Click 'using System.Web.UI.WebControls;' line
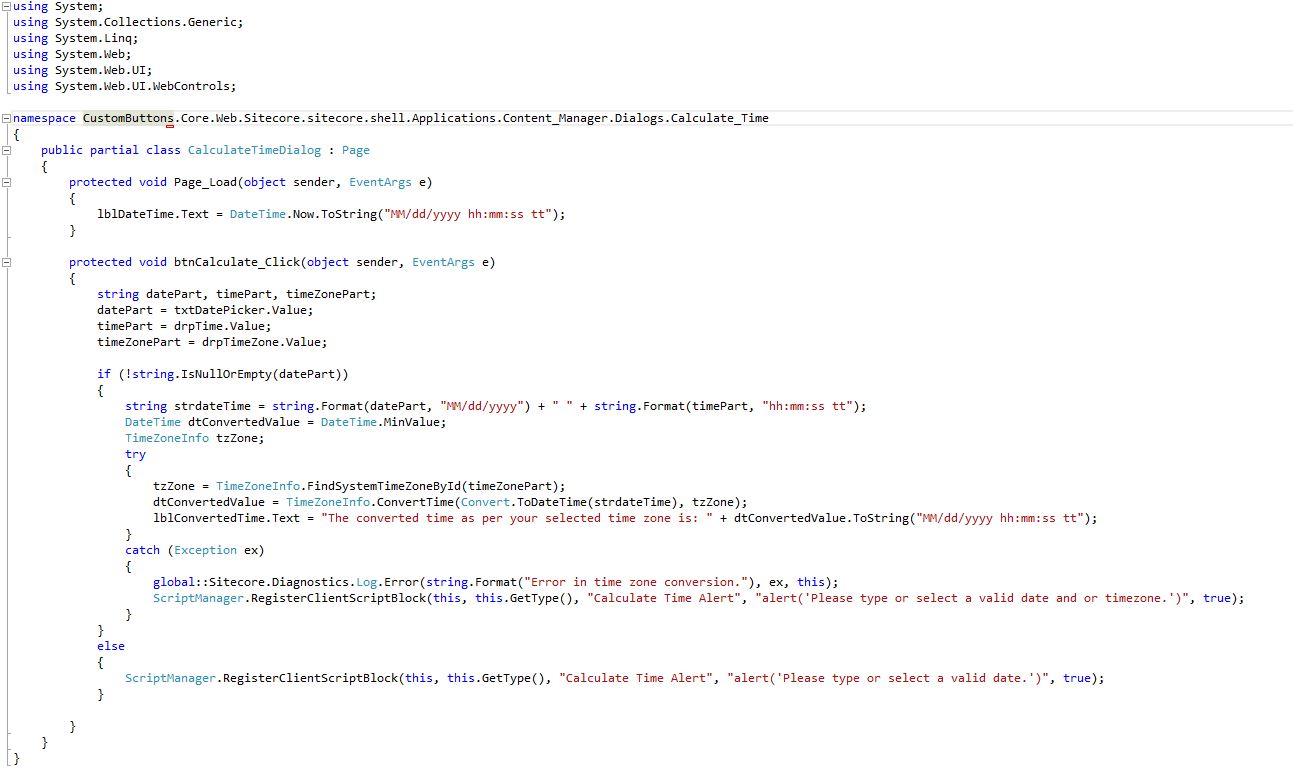Image resolution: width=1293 pixels, height=779 pixels. click(125, 86)
